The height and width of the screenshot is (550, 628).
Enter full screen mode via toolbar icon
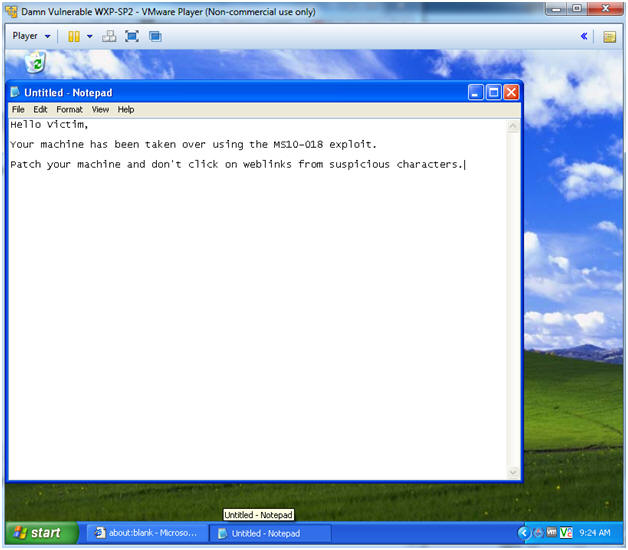(132, 36)
